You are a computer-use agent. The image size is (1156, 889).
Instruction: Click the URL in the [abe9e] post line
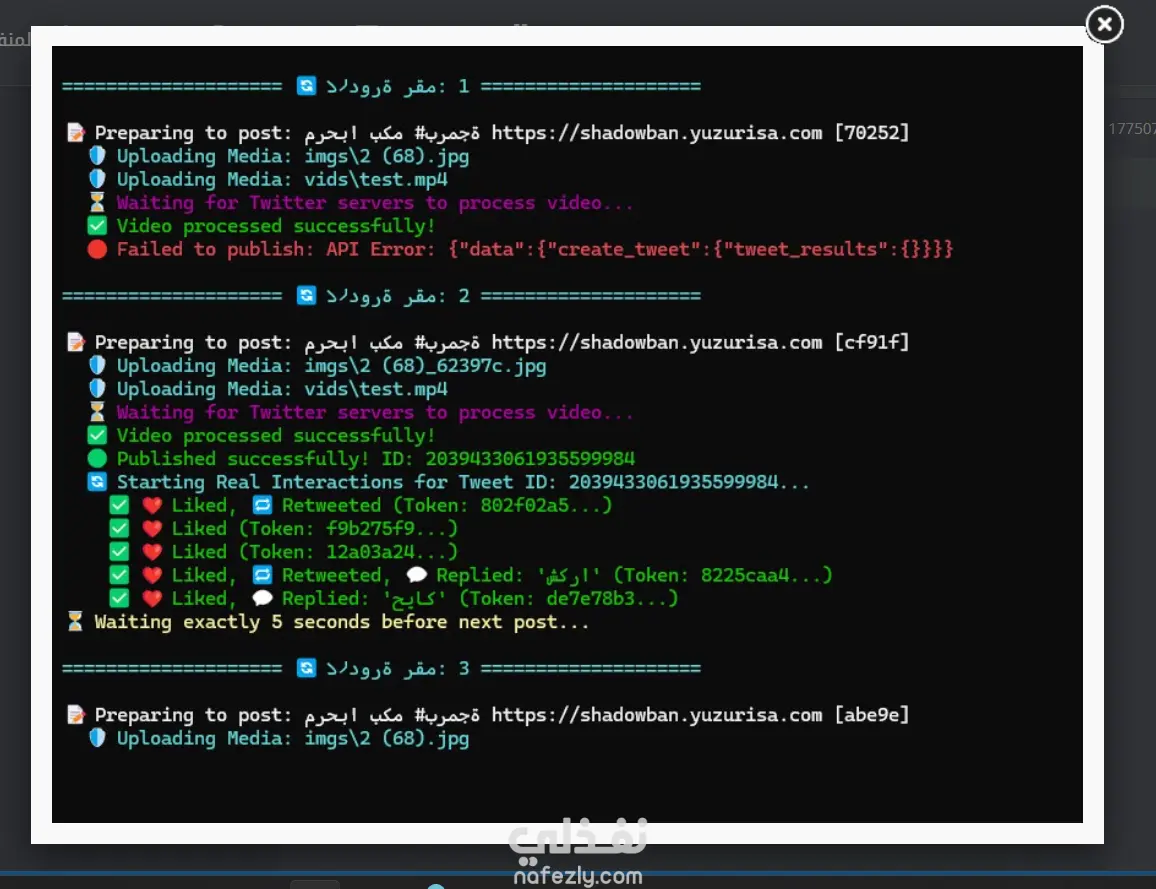tap(656, 714)
